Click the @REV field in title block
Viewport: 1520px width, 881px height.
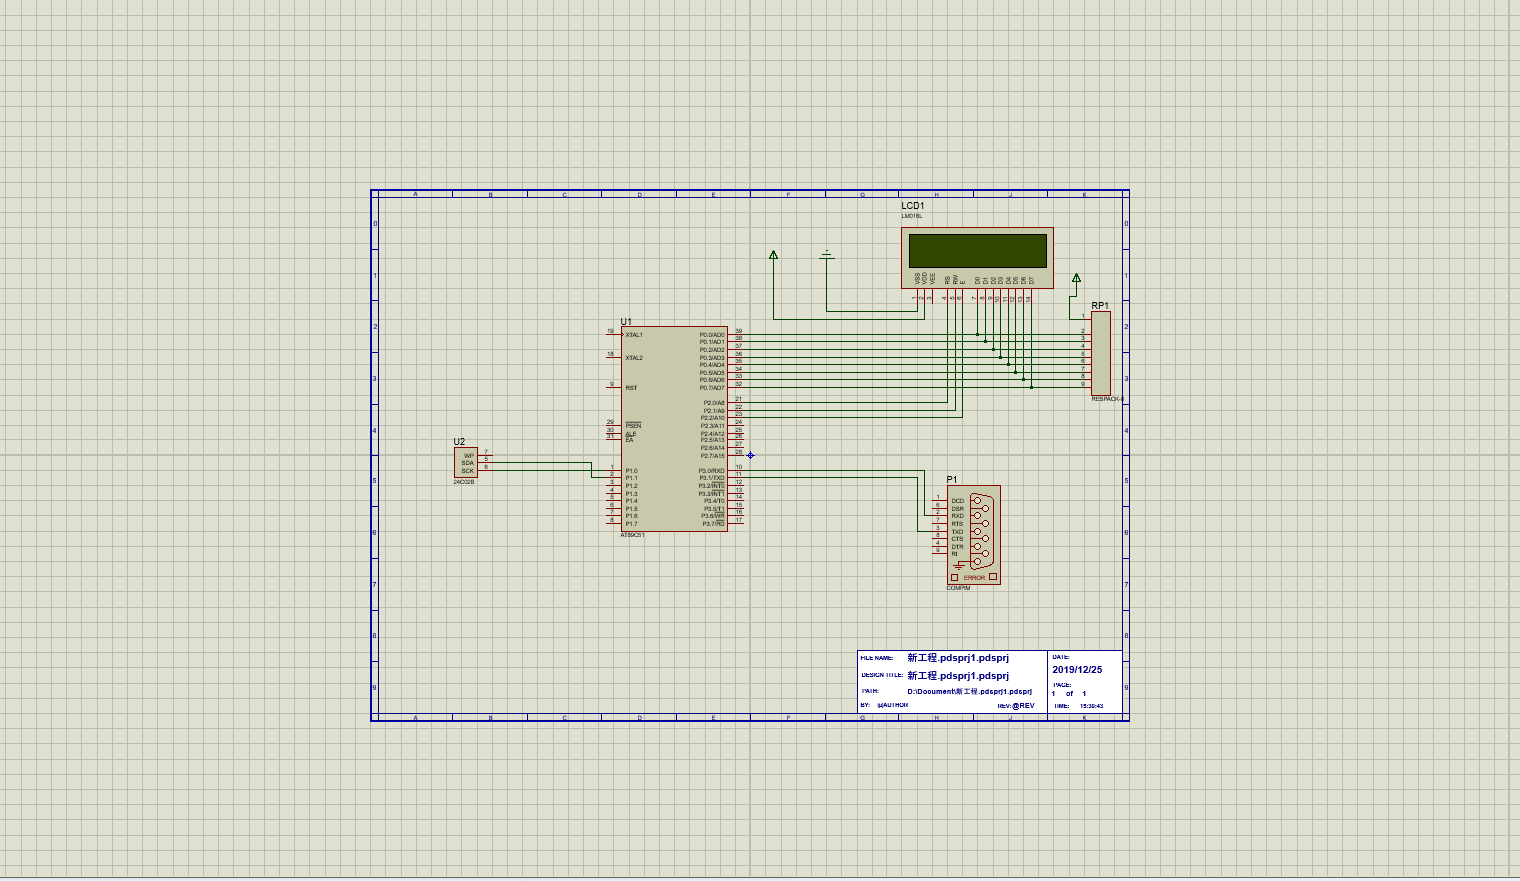point(1023,705)
